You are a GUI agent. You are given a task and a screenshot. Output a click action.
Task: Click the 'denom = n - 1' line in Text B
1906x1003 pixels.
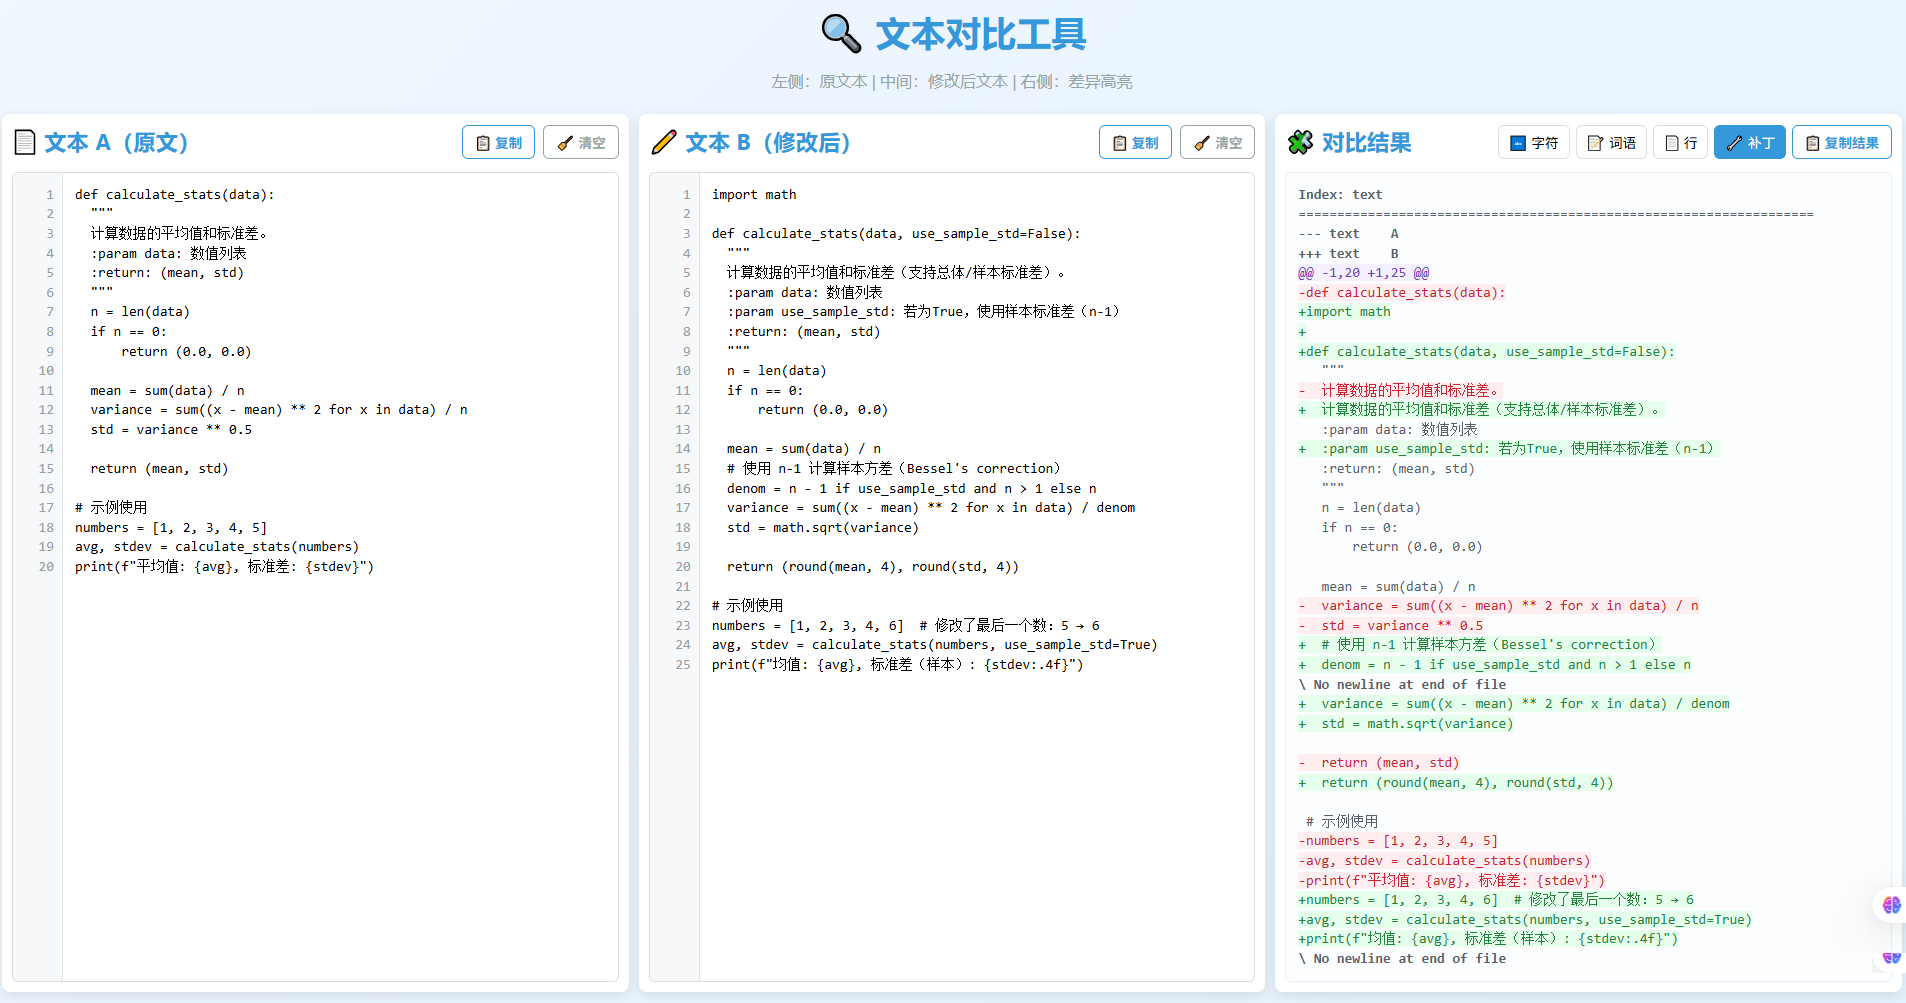912,489
